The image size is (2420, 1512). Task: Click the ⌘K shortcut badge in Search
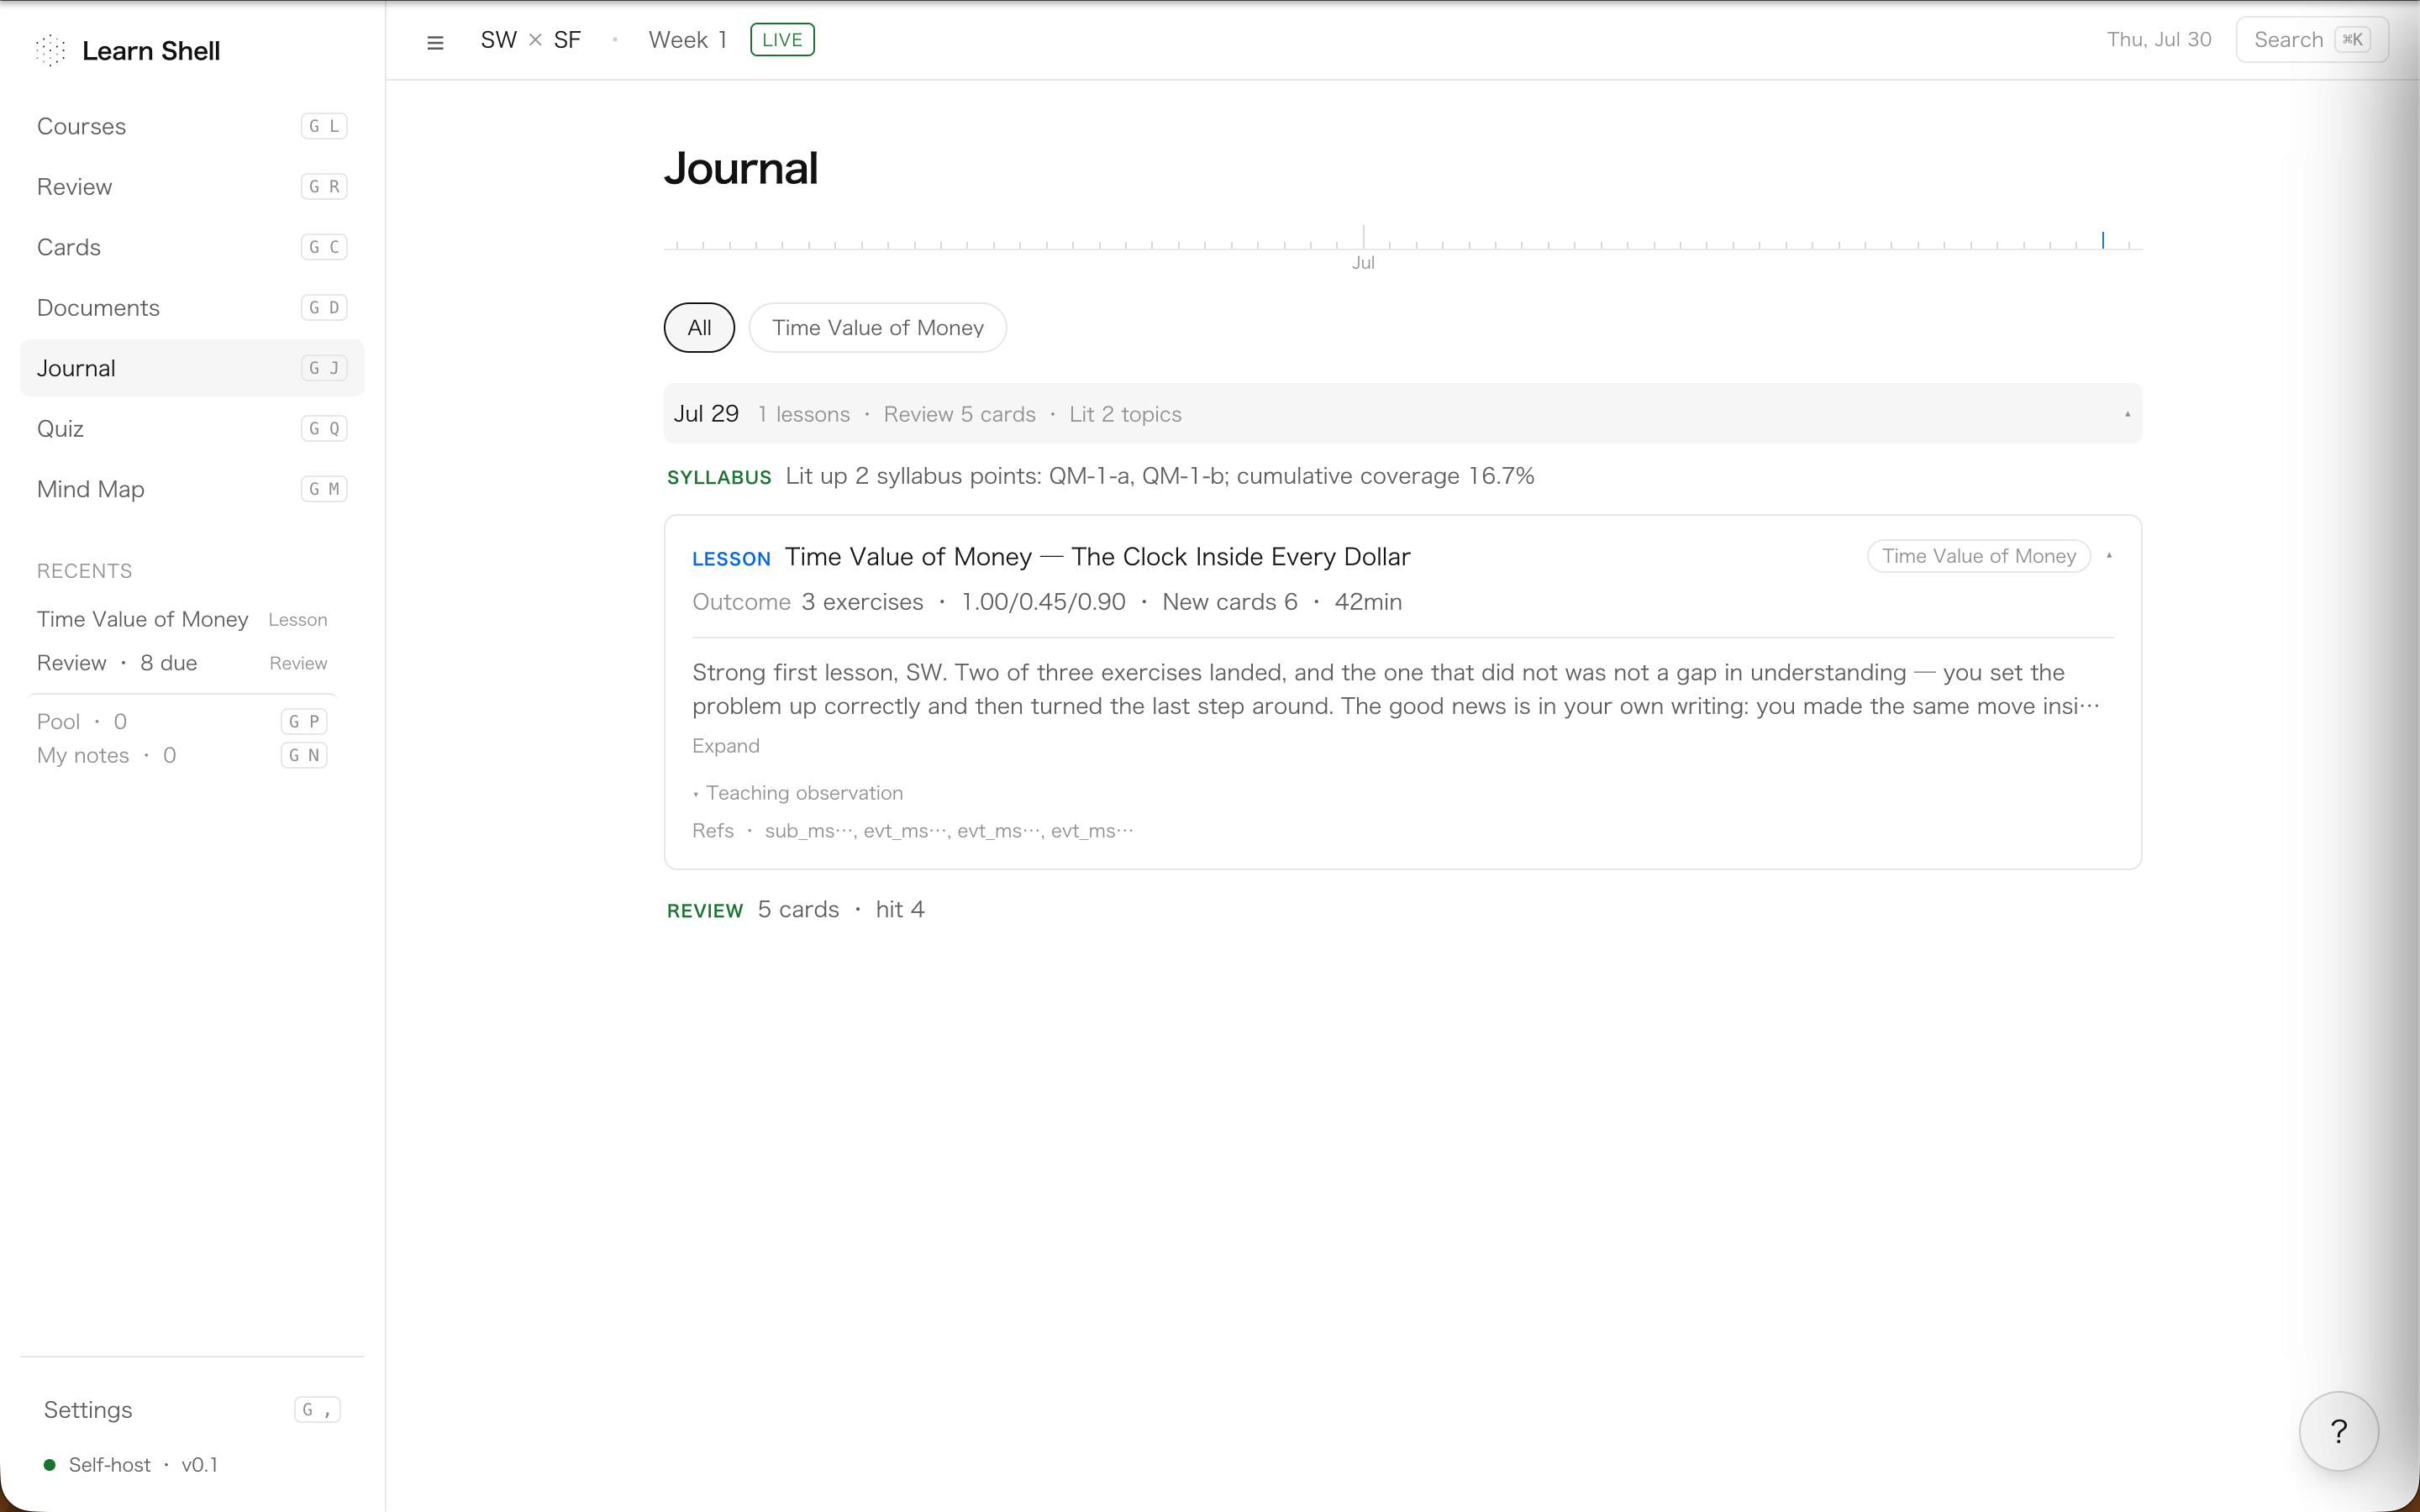(2352, 40)
